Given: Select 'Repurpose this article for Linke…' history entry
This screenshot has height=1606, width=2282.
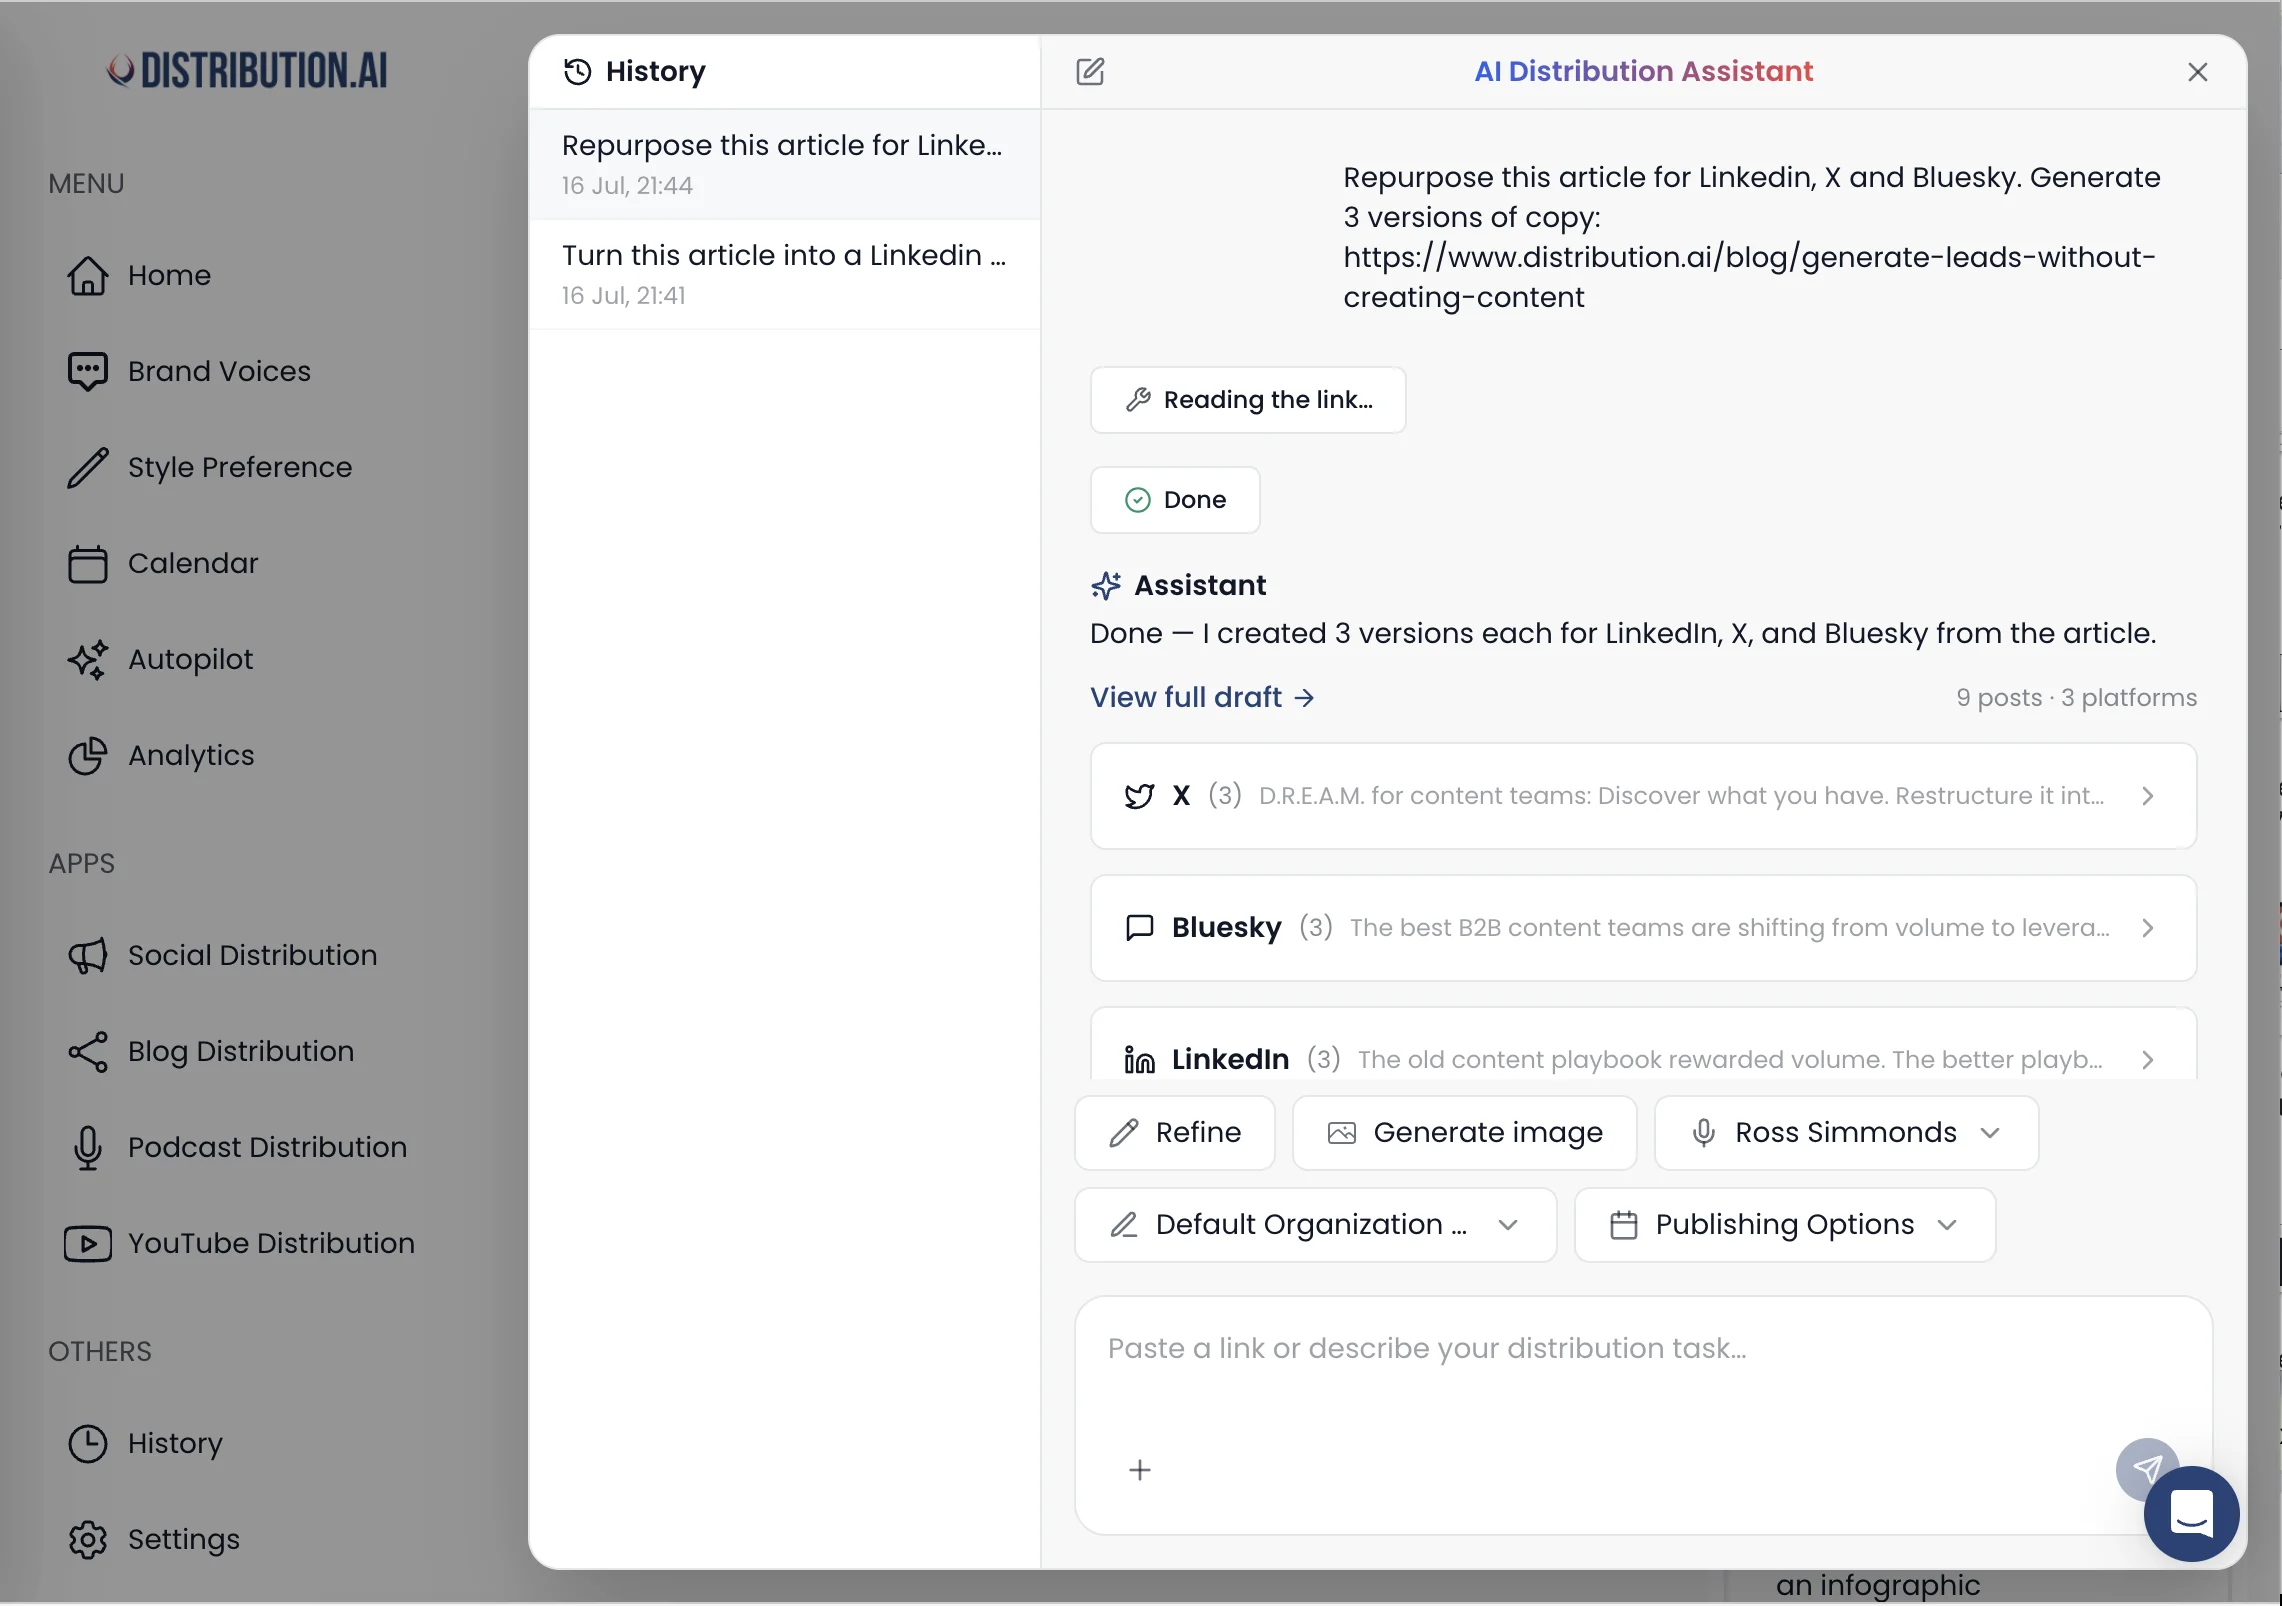Looking at the screenshot, I should pos(785,164).
